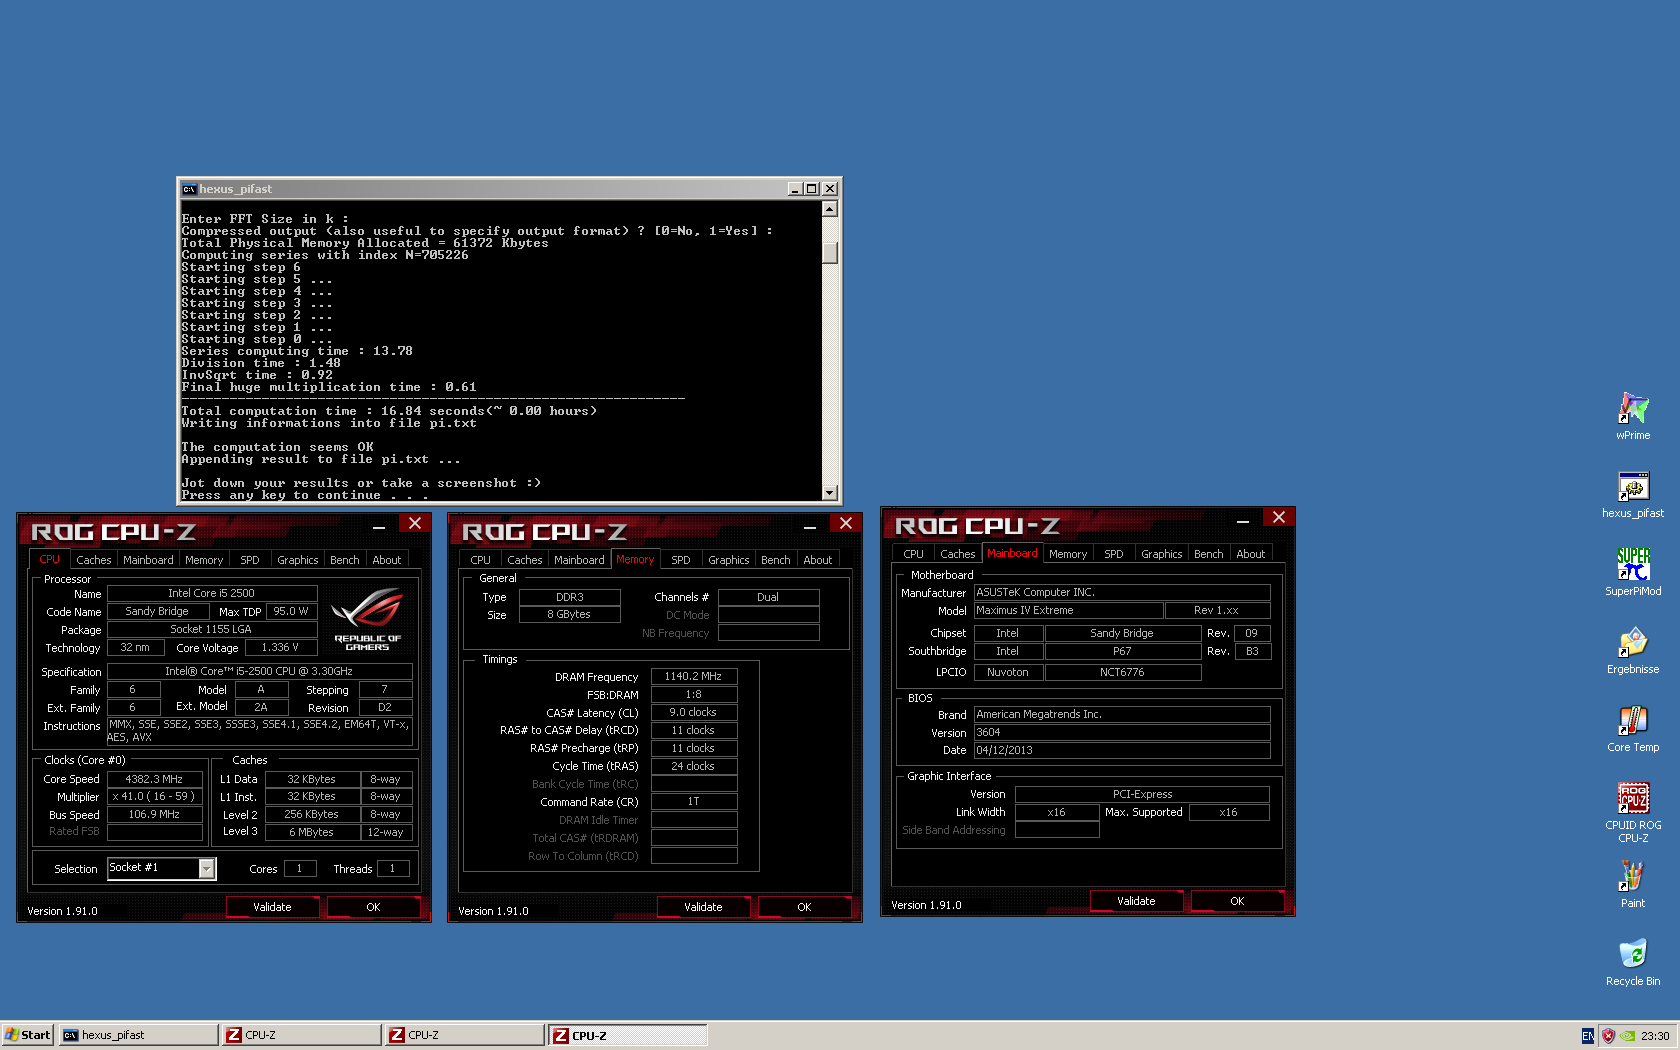1680x1050 pixels.
Task: Click console scrollbar up arrow
Action: click(830, 209)
